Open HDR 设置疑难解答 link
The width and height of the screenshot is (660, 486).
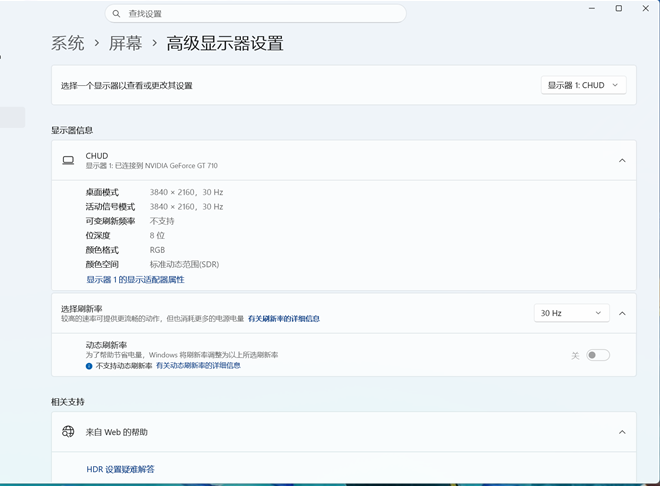[120, 469]
